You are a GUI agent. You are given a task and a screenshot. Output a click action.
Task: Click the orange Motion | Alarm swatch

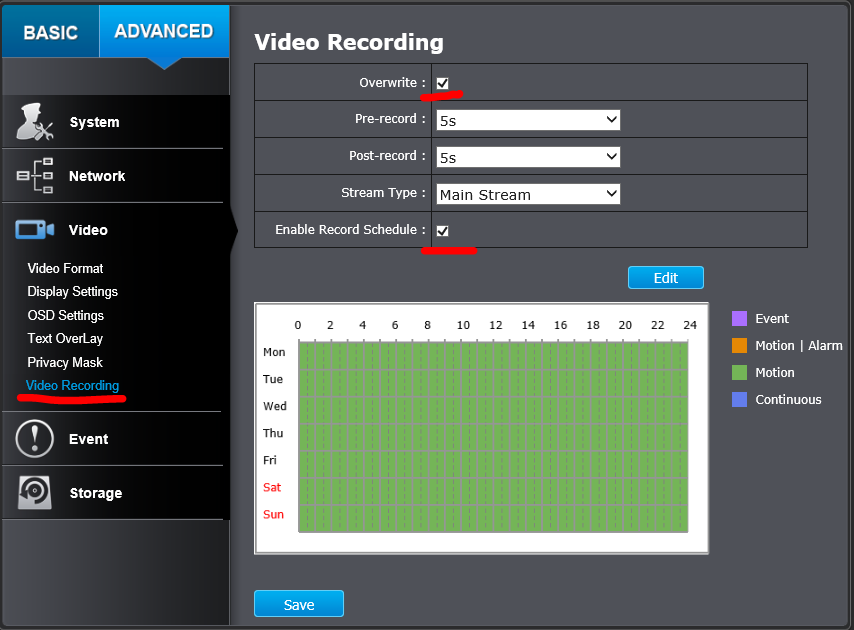739,345
